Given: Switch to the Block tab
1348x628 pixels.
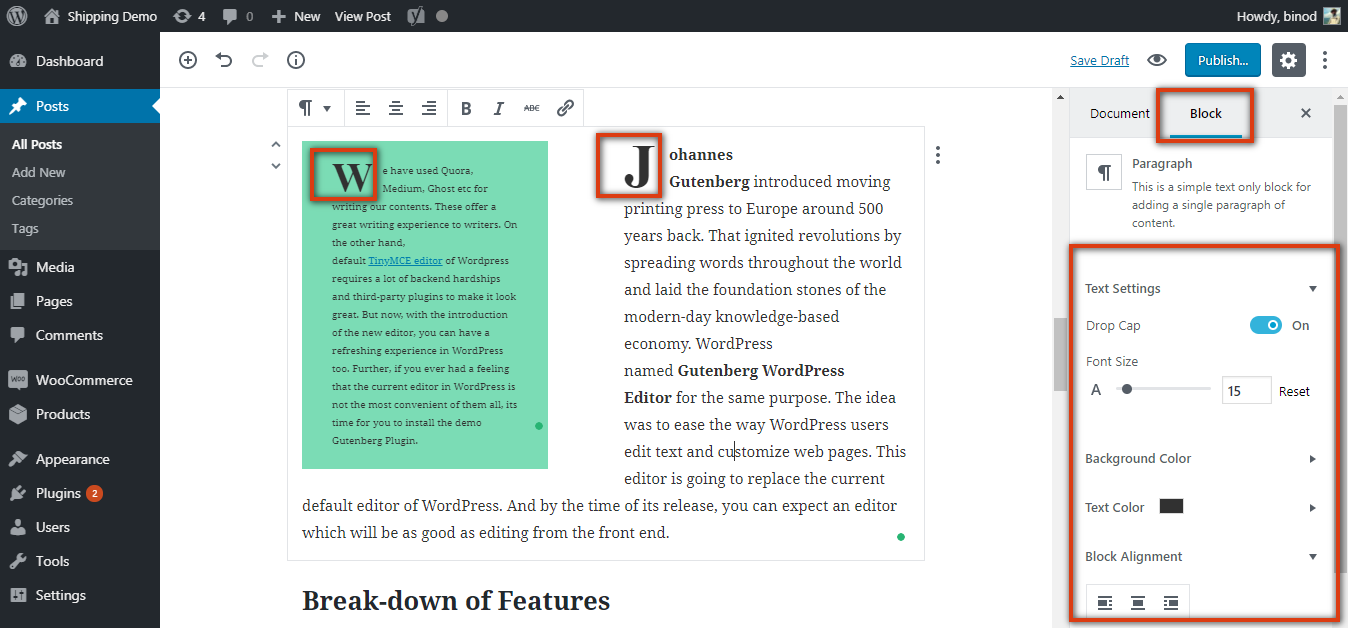Looking at the screenshot, I should [1206, 113].
